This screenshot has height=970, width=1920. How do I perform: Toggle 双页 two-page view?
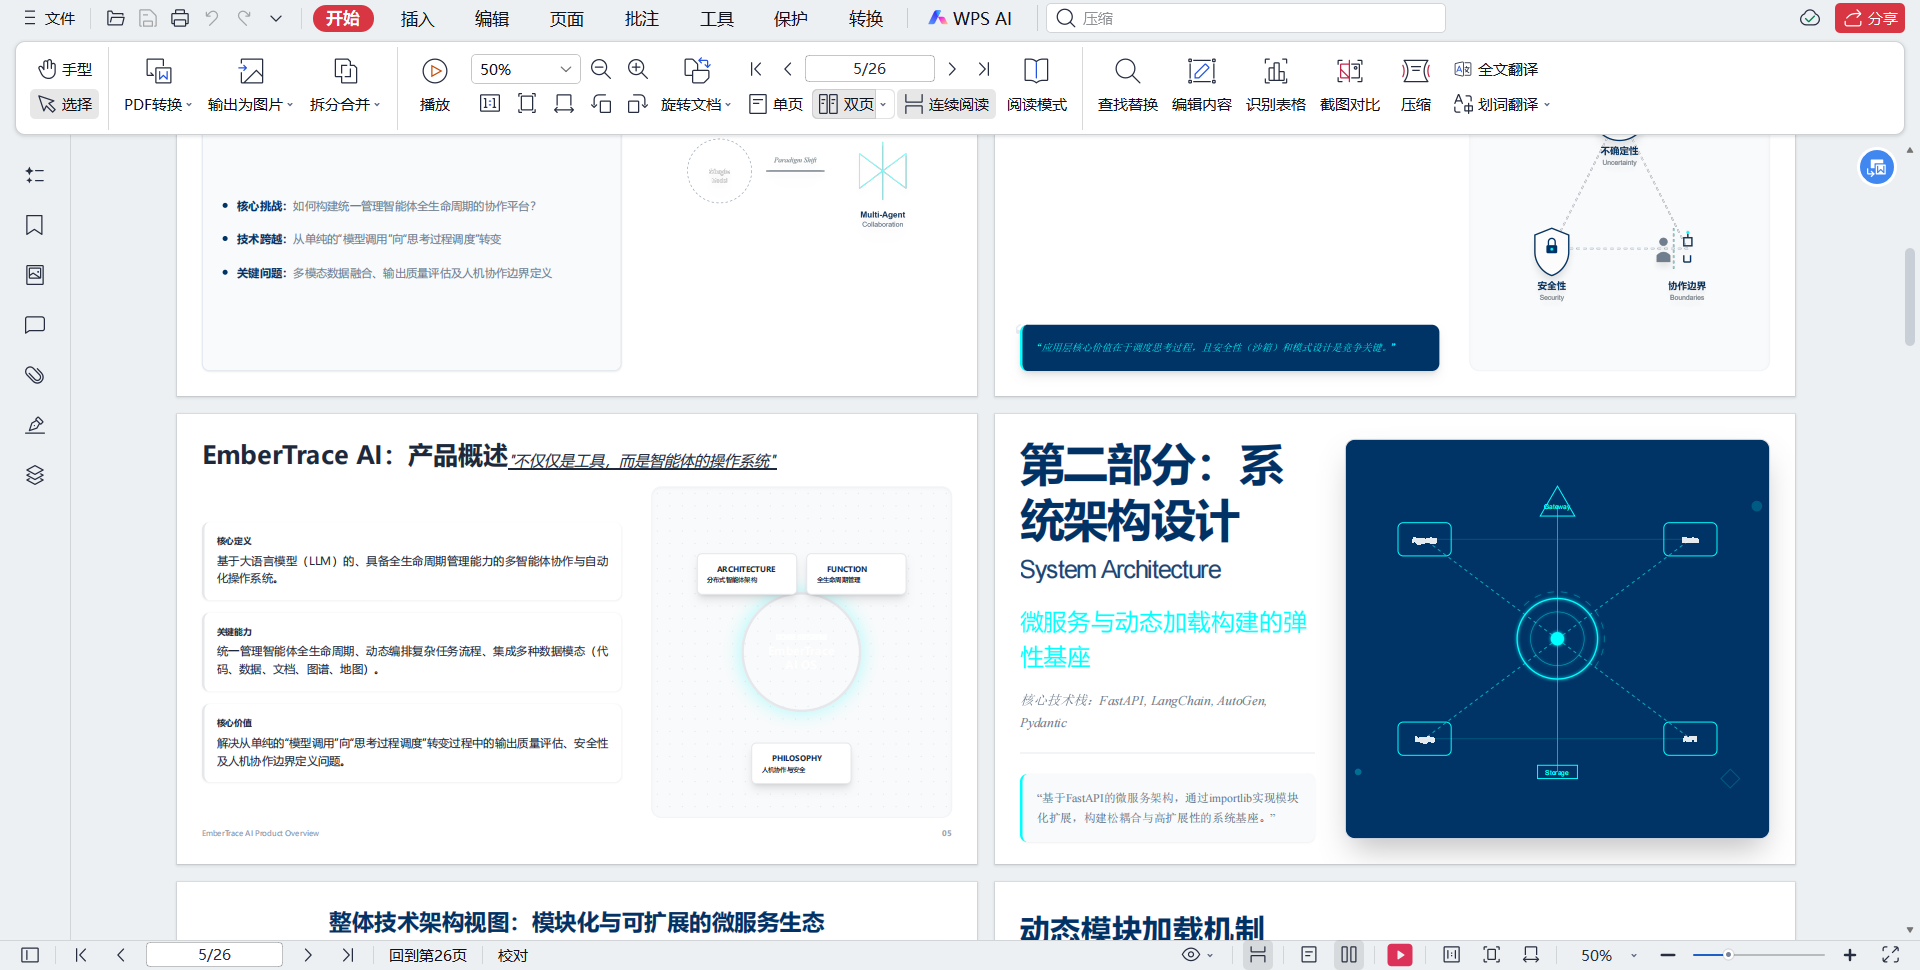(845, 104)
